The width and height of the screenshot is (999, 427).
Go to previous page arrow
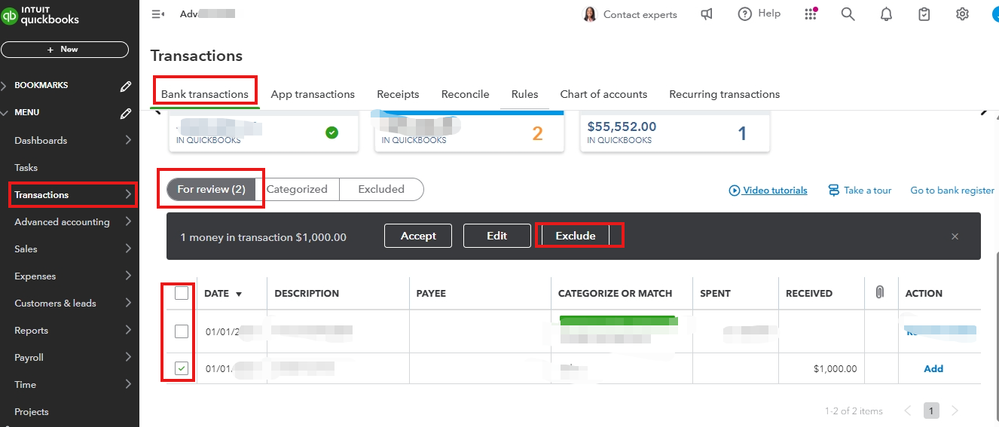click(908, 410)
